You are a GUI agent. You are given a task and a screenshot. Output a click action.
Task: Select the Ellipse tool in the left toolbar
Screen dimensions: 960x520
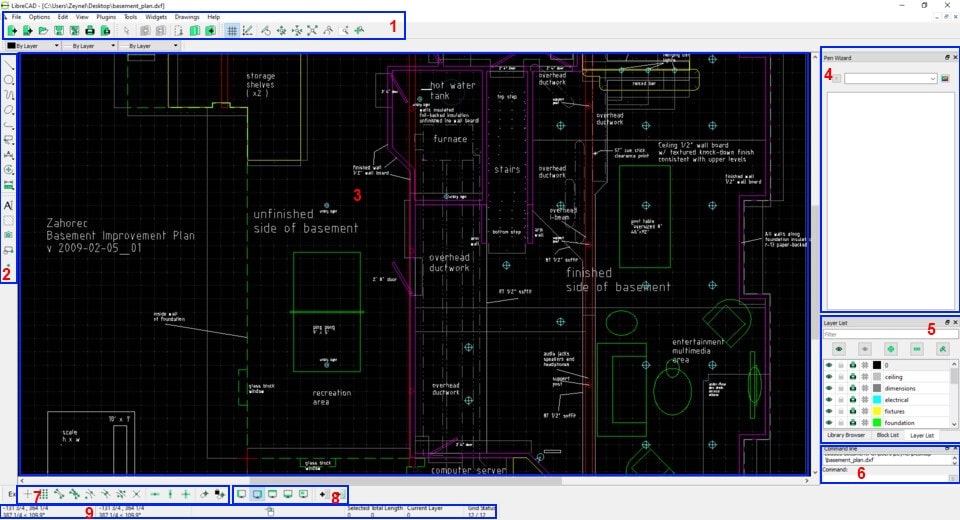coord(9,110)
